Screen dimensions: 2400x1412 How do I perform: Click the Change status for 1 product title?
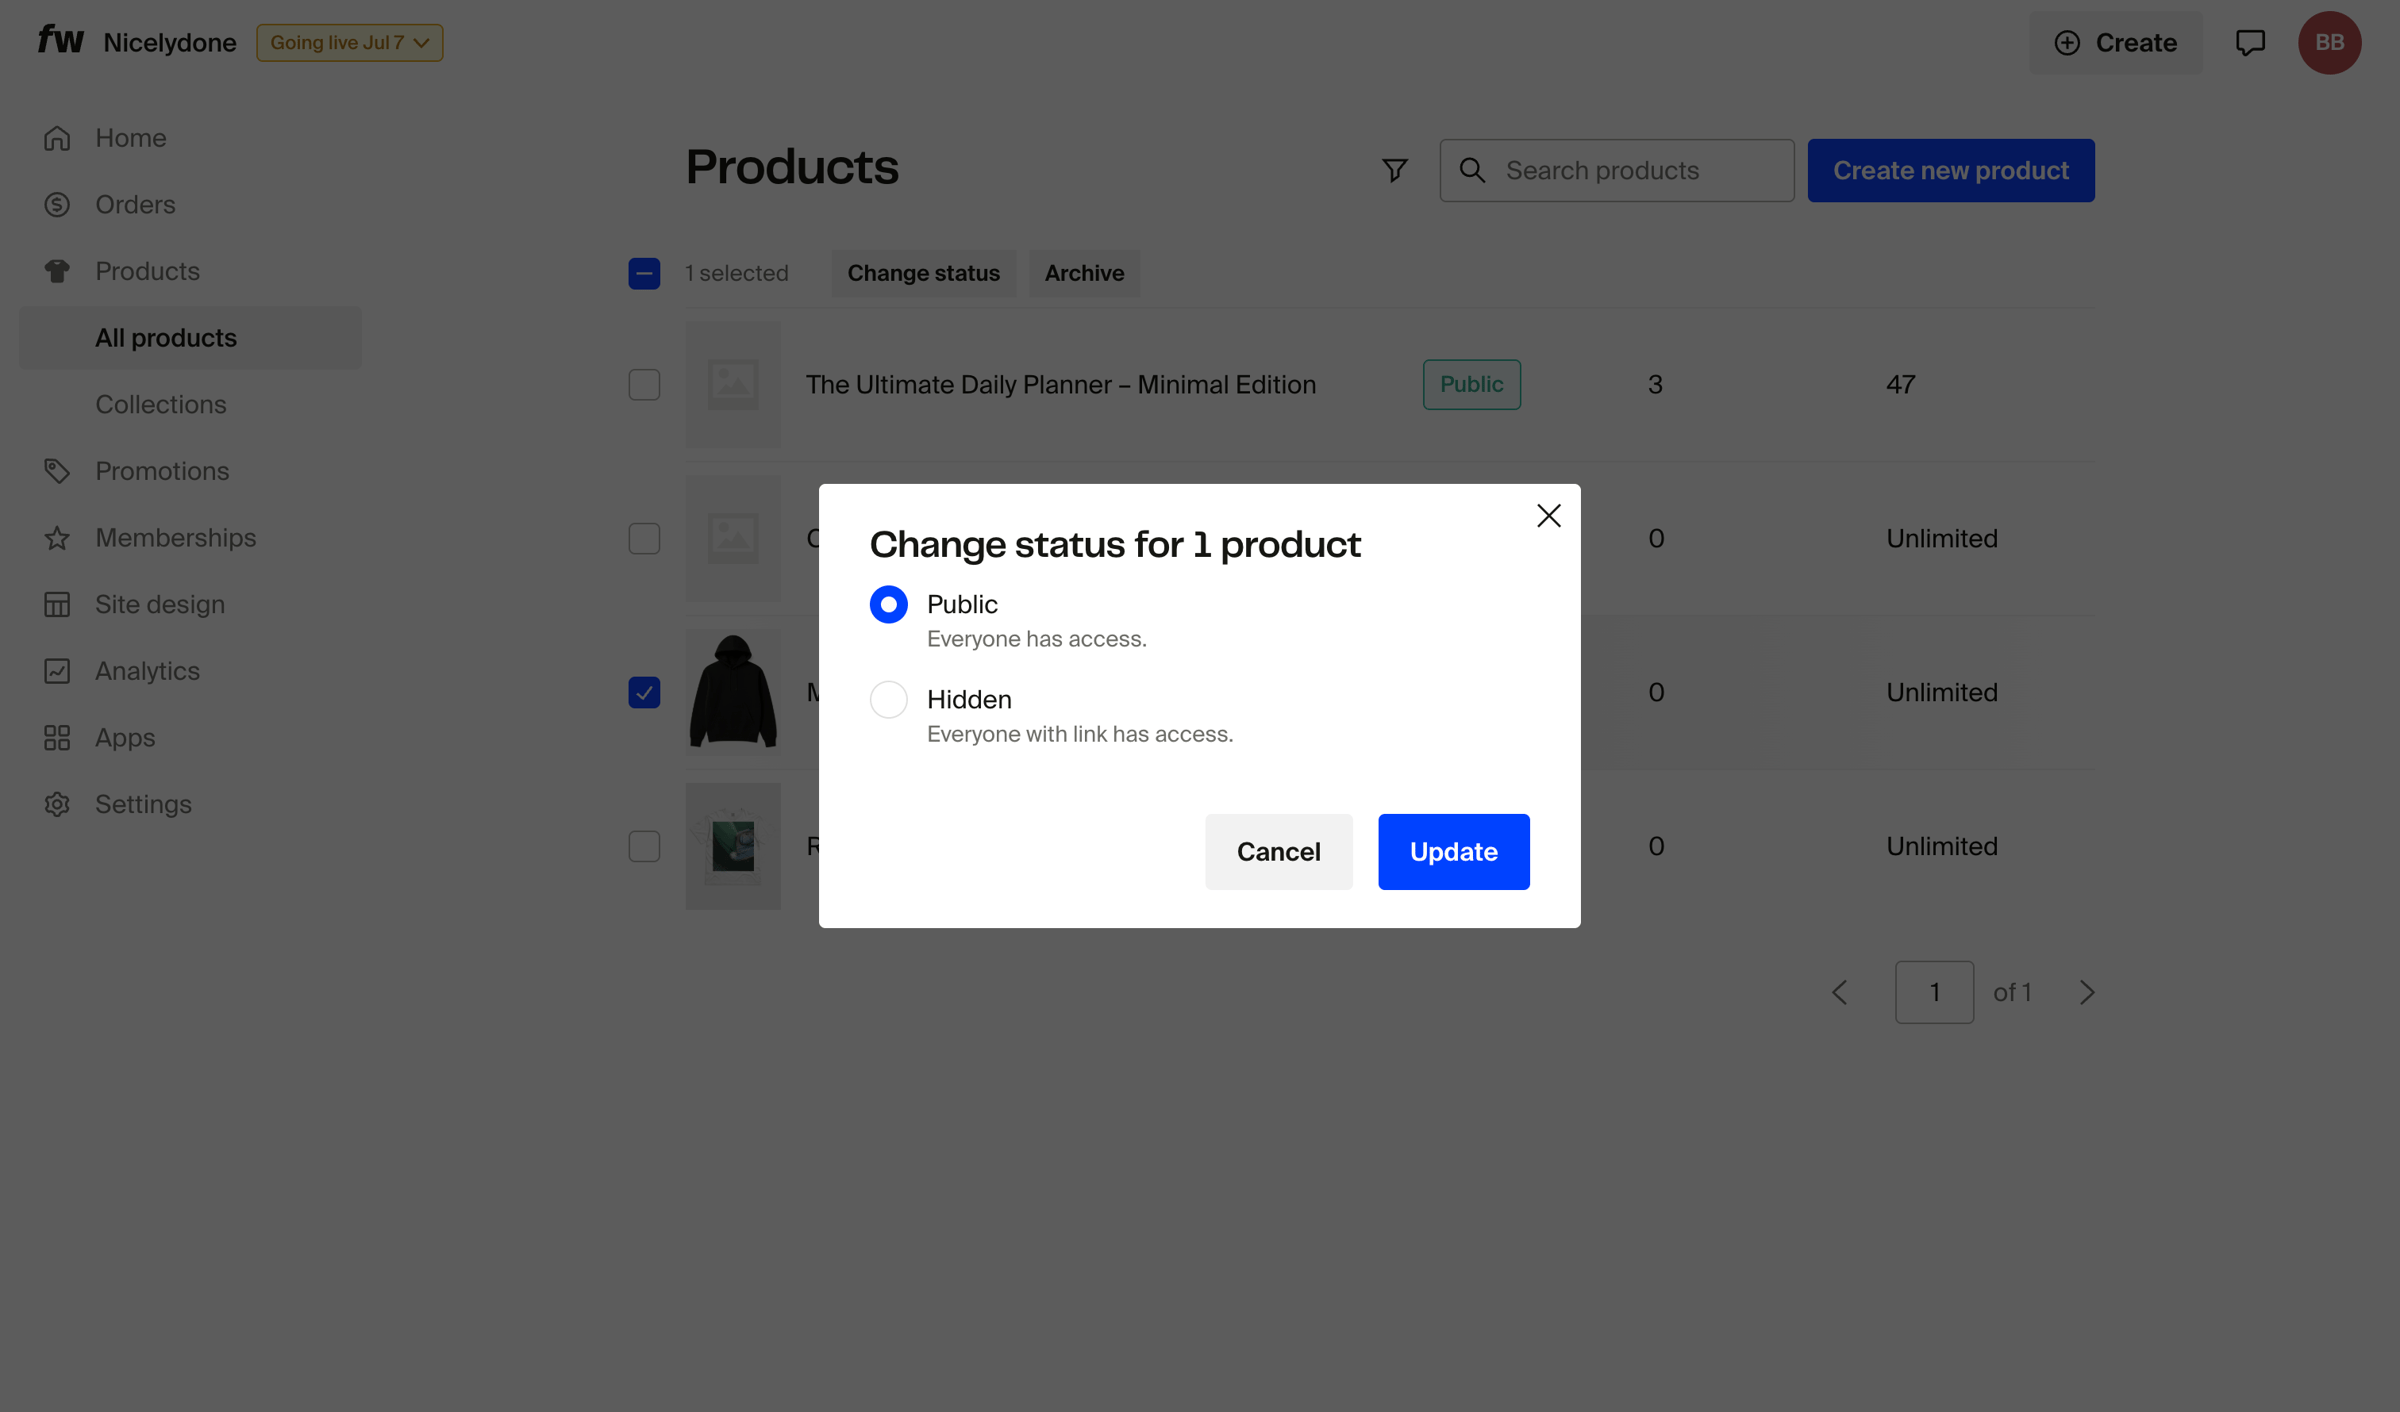point(1115,545)
